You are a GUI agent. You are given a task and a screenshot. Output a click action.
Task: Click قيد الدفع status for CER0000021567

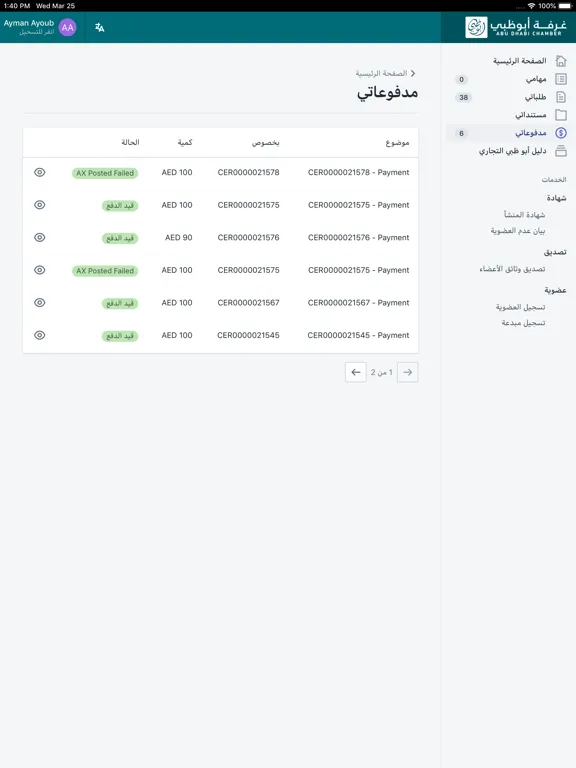point(120,303)
